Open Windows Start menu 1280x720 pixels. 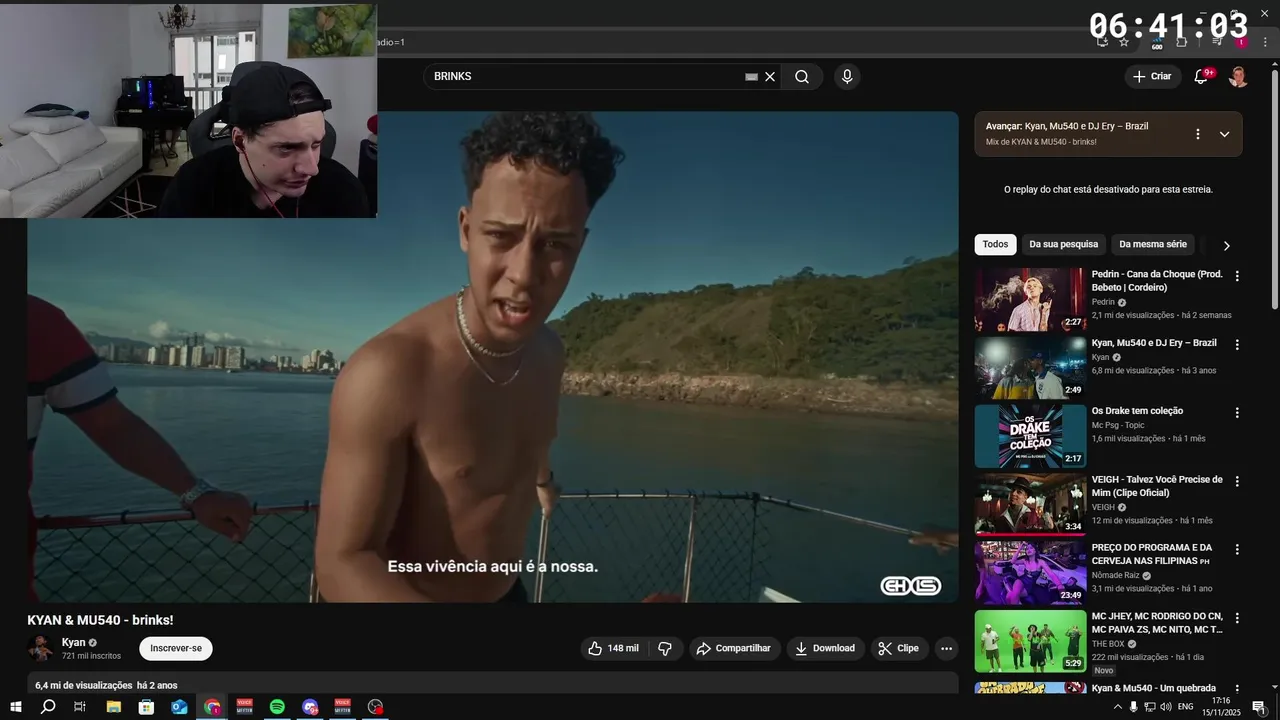(16, 707)
